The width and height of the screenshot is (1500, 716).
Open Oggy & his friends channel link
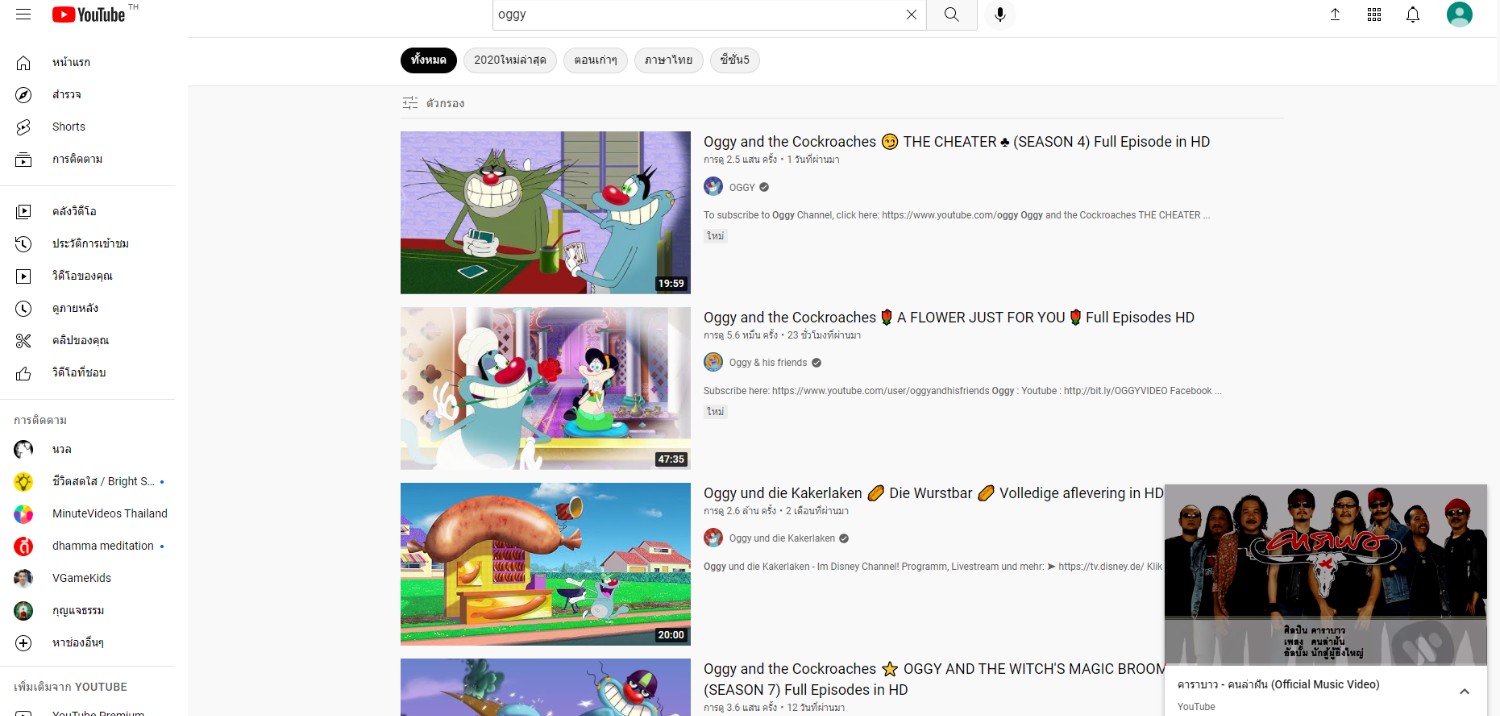[x=768, y=363]
